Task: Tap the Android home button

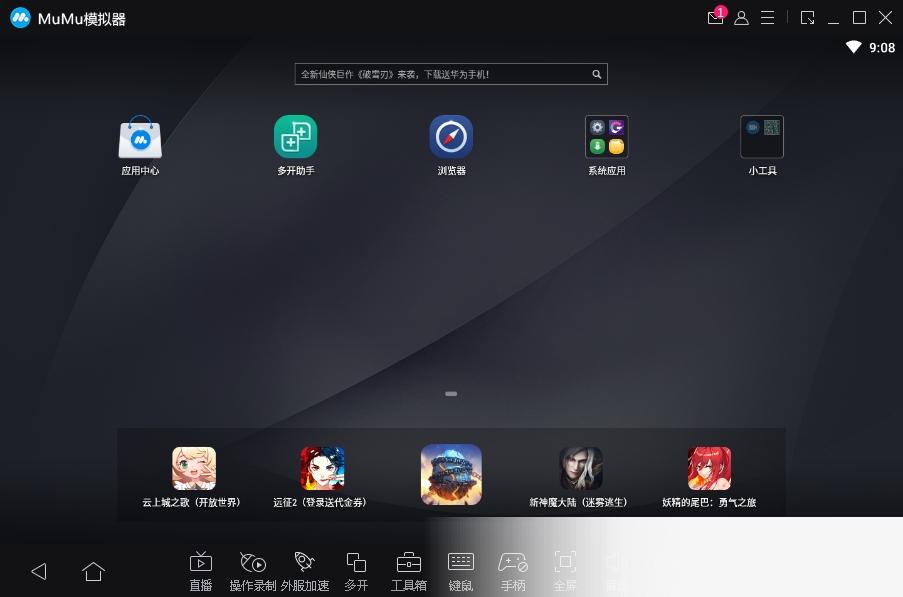Action: 93,571
